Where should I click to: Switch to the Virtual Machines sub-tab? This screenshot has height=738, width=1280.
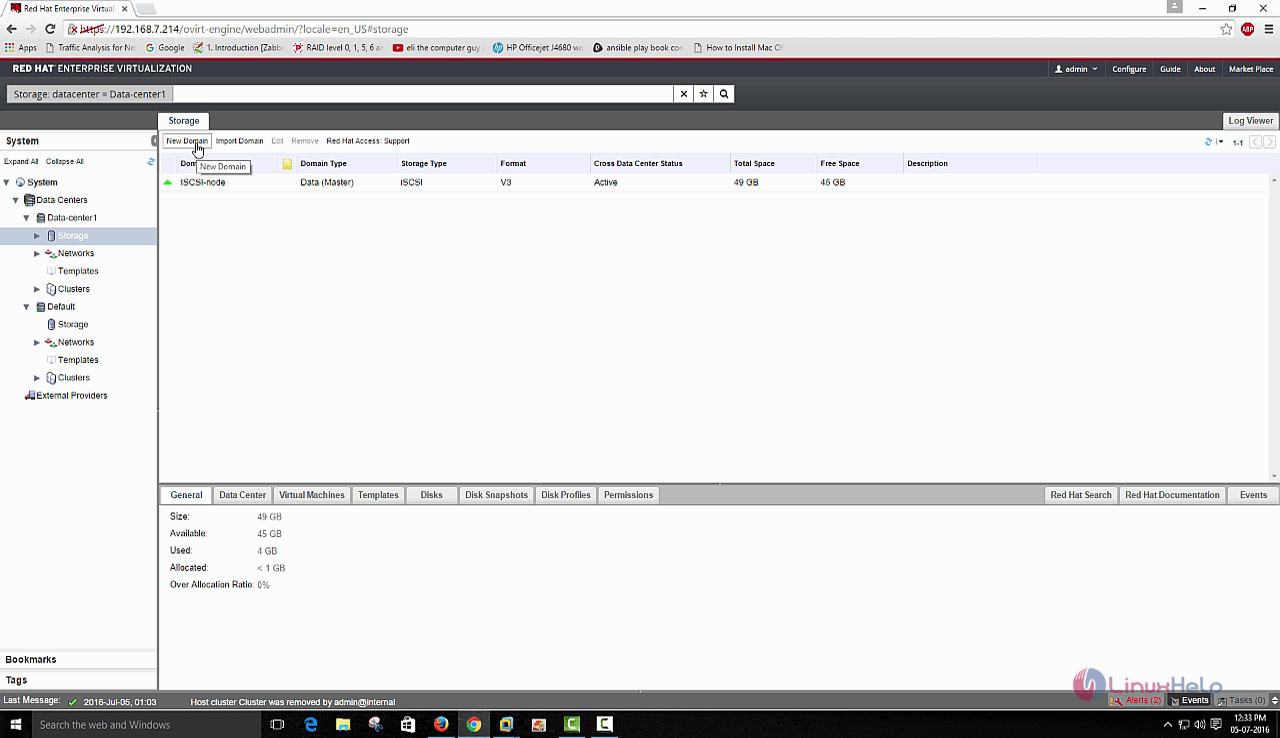[x=312, y=495]
